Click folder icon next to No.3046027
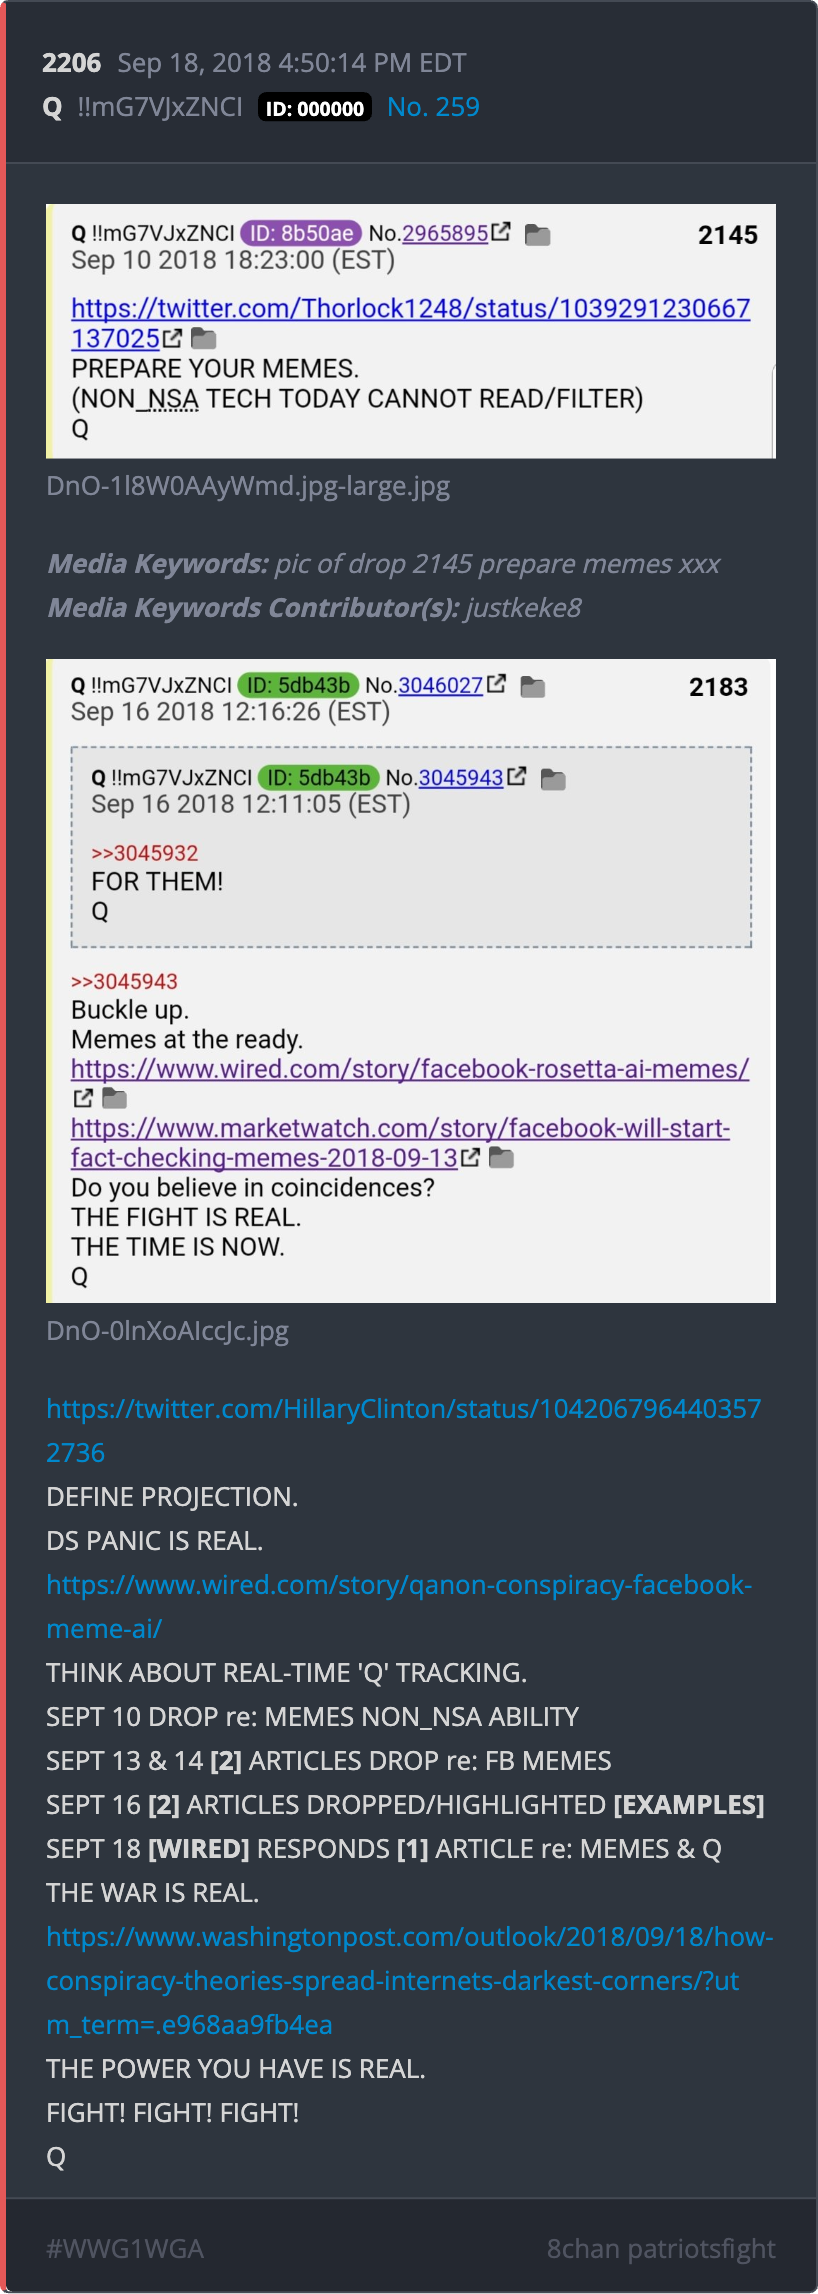Screen dimensions: 818x2294 [x=533, y=687]
